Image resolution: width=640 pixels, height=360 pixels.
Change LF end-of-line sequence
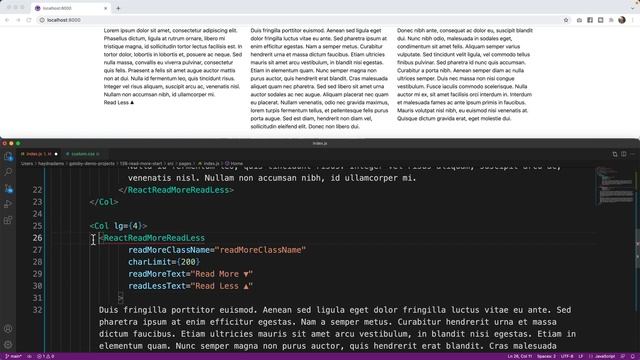pyautogui.click(x=580, y=356)
